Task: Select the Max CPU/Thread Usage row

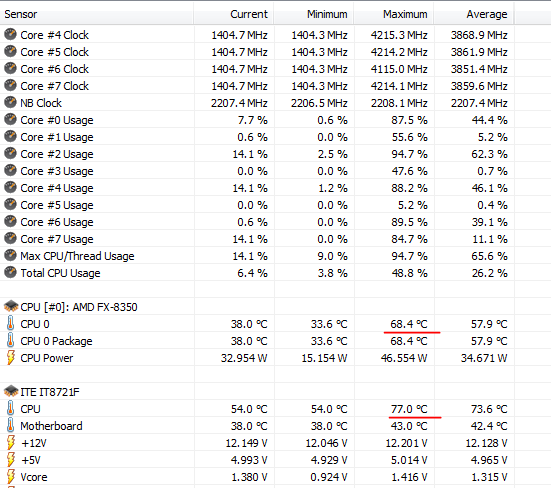Action: pyautogui.click(x=257, y=256)
